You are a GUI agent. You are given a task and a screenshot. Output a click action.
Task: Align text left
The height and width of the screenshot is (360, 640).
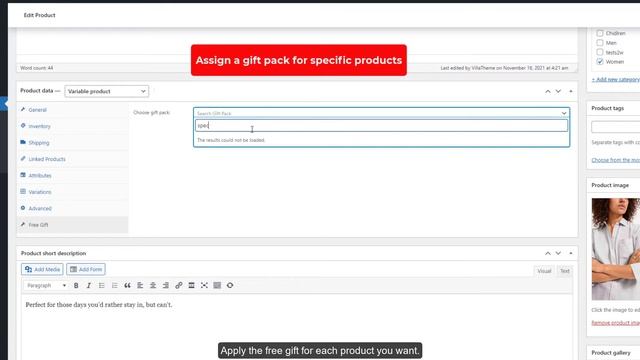pos(140,286)
